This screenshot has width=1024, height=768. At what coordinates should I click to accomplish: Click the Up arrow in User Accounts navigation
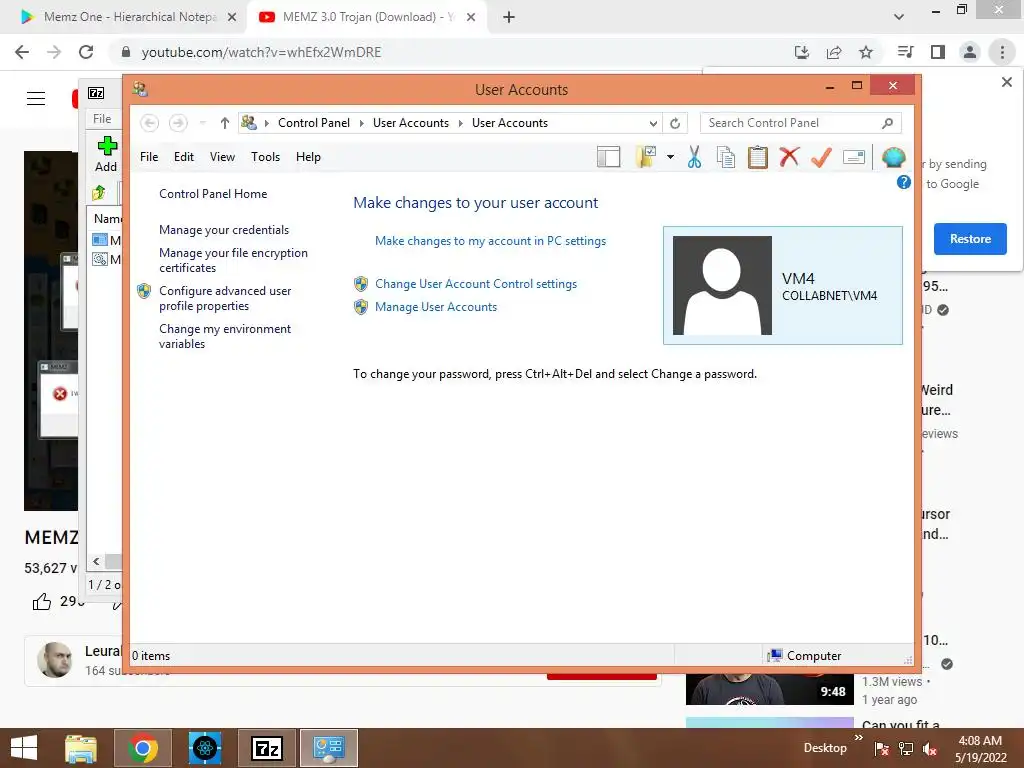pyautogui.click(x=225, y=123)
